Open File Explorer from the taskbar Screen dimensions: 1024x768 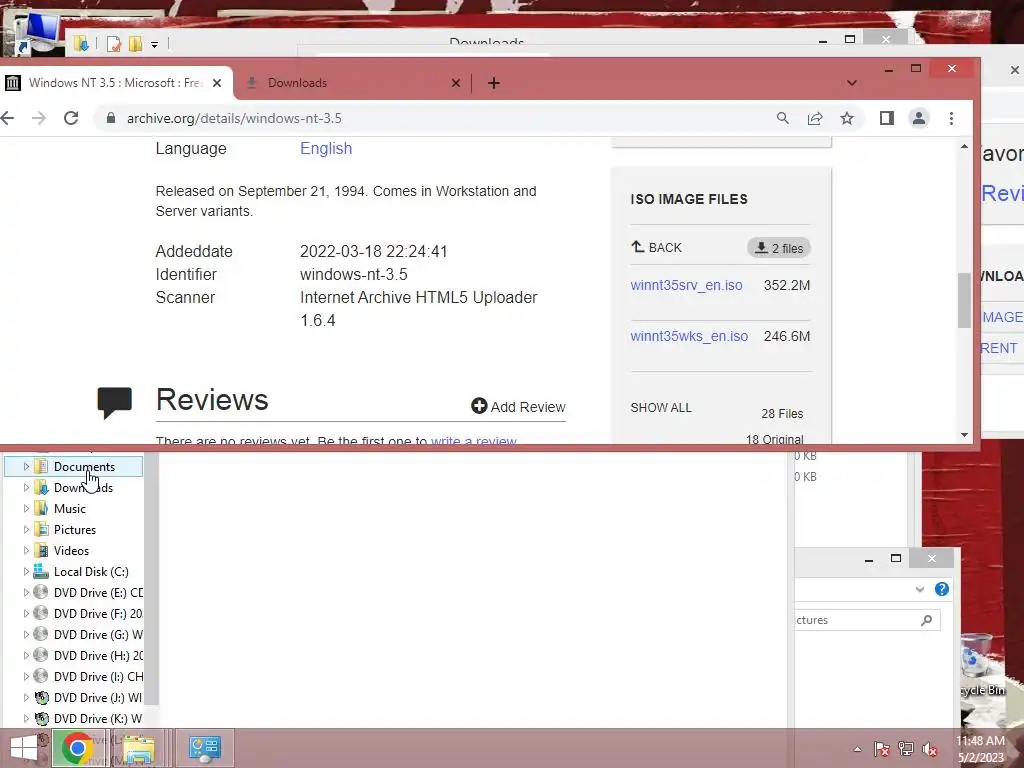coord(138,748)
